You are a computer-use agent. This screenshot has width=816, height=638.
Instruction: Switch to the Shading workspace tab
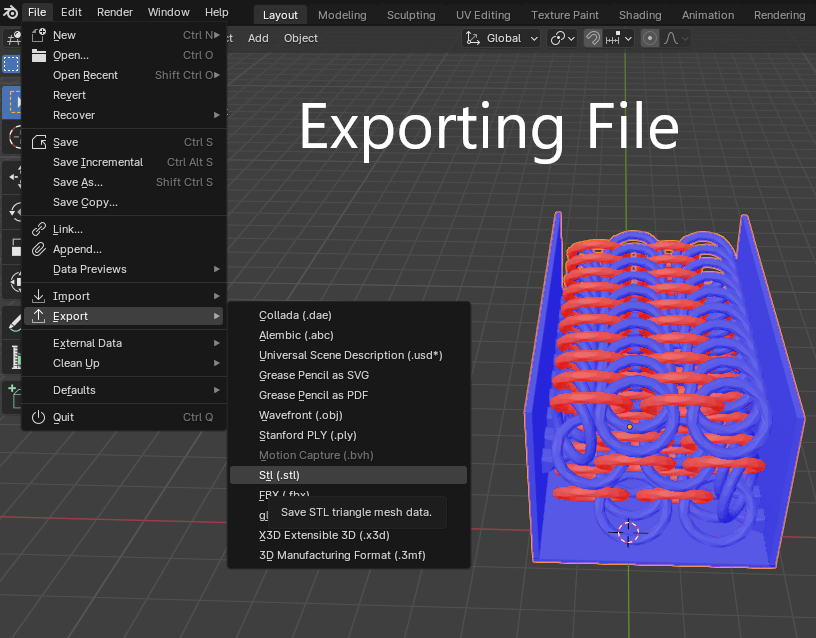point(640,15)
